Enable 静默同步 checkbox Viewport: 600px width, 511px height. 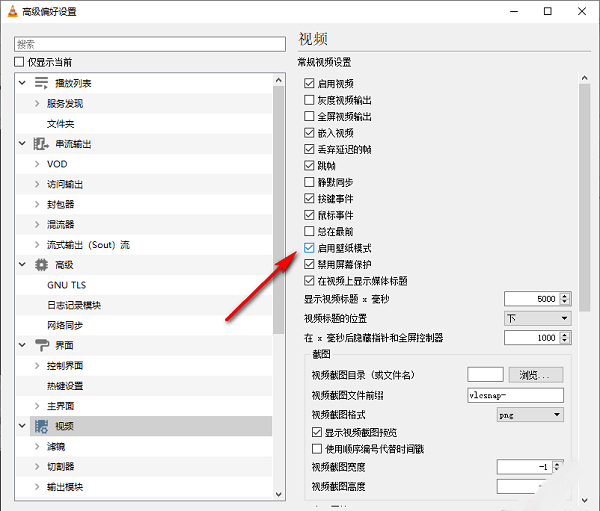[x=309, y=182]
